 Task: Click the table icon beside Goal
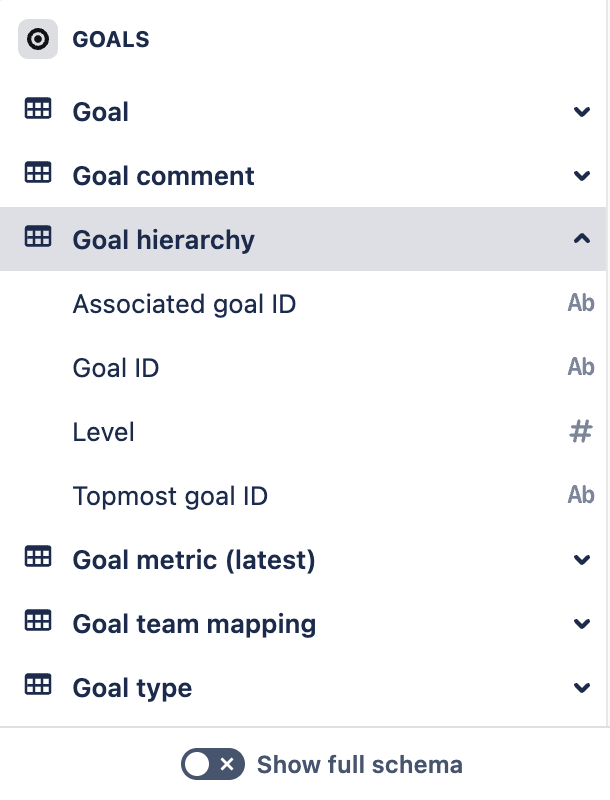click(38, 111)
